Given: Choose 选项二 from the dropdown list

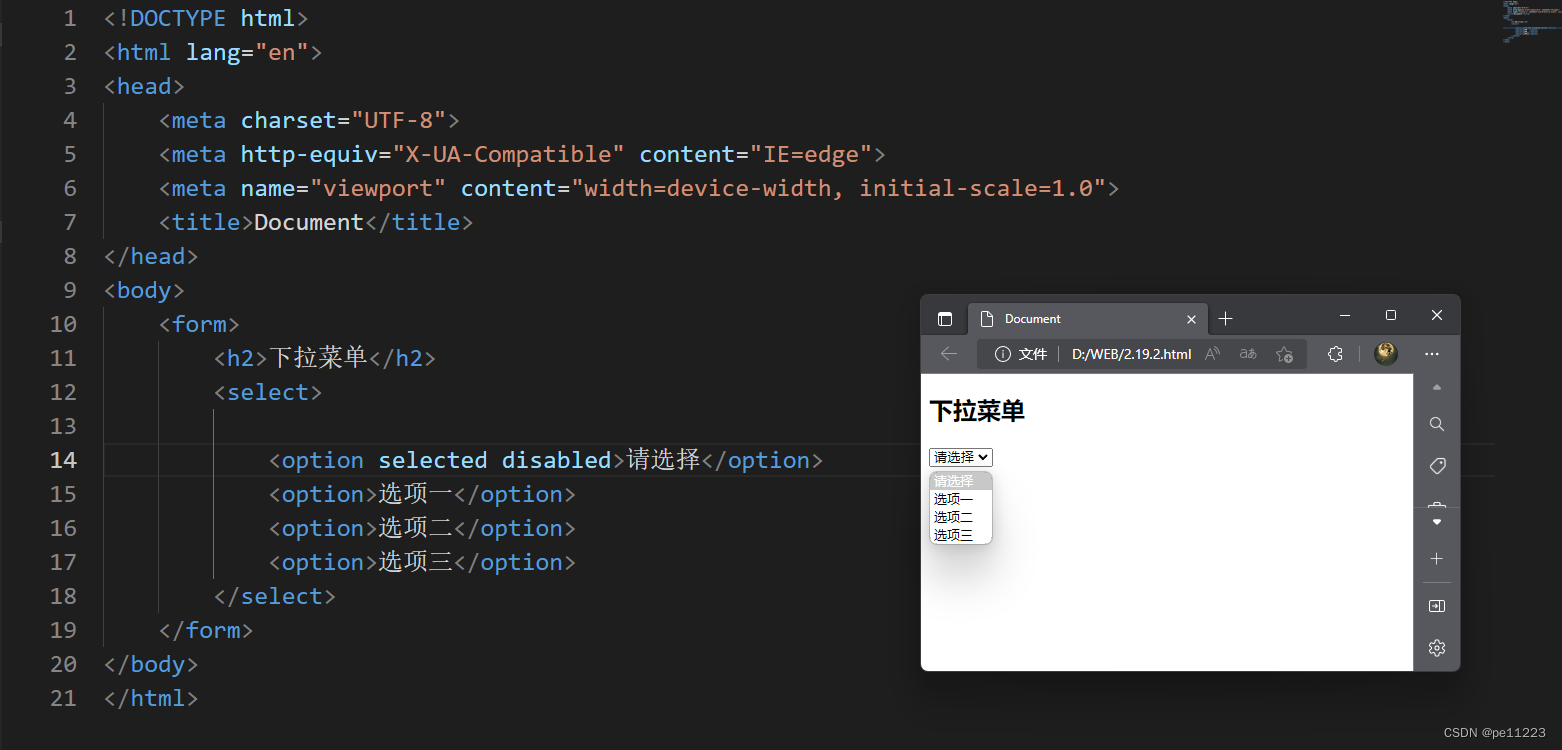Looking at the screenshot, I should click(961, 517).
